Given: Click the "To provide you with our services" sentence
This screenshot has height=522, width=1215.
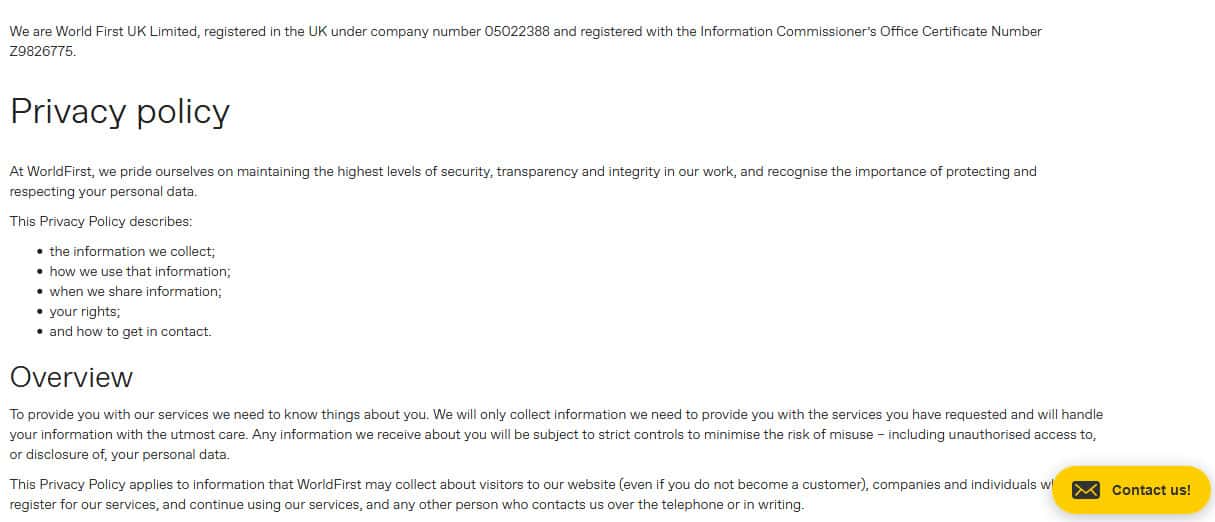Looking at the screenshot, I should 110,414.
